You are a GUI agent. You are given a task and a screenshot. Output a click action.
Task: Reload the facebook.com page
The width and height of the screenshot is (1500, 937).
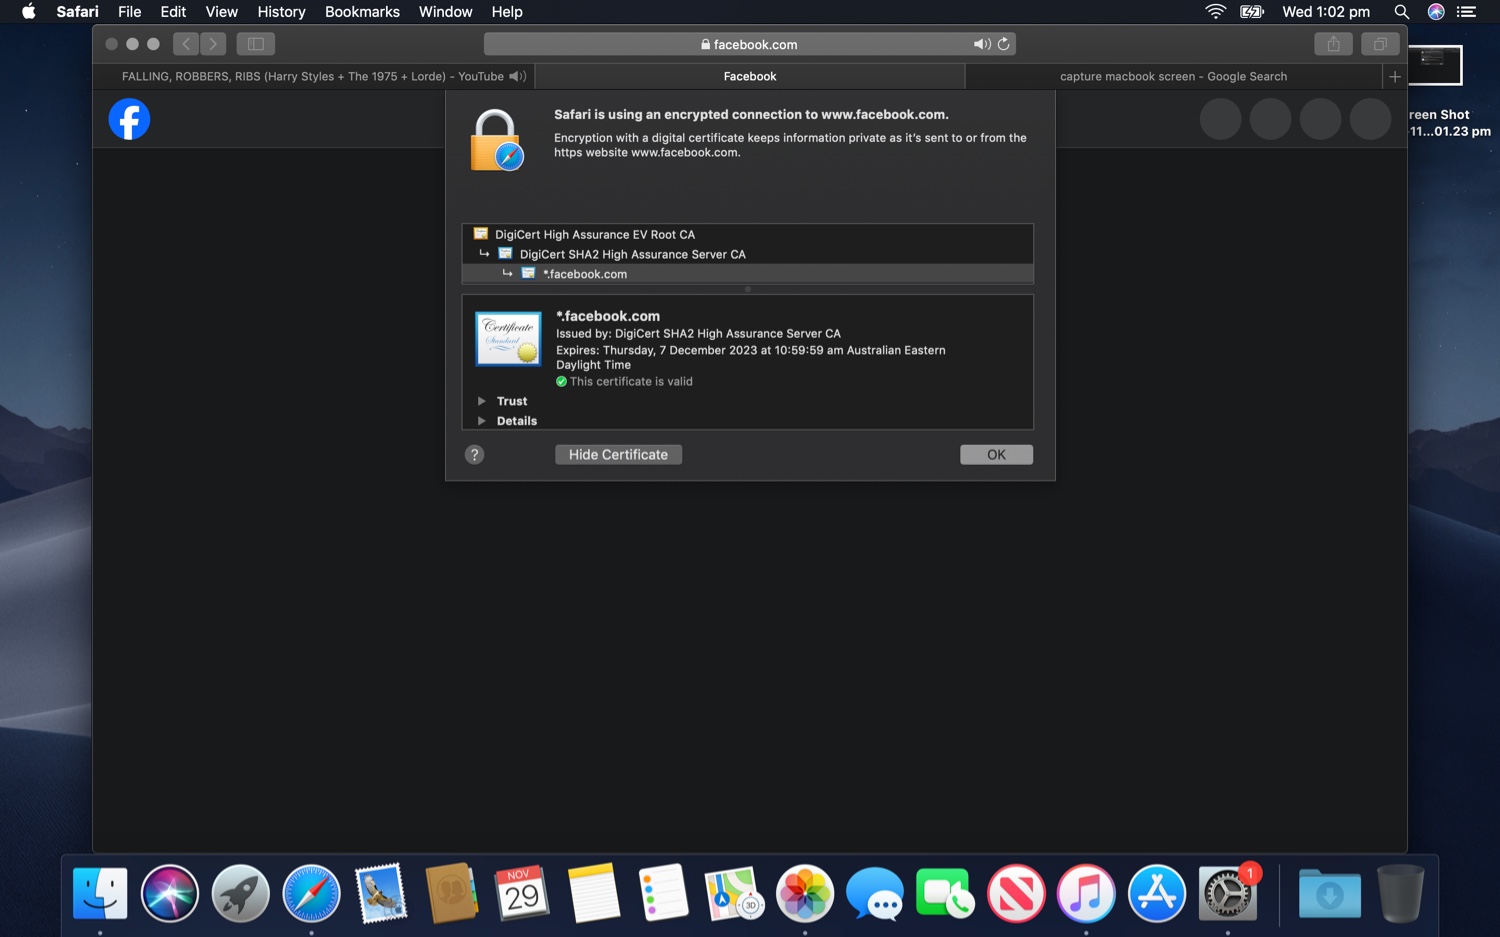[1003, 44]
